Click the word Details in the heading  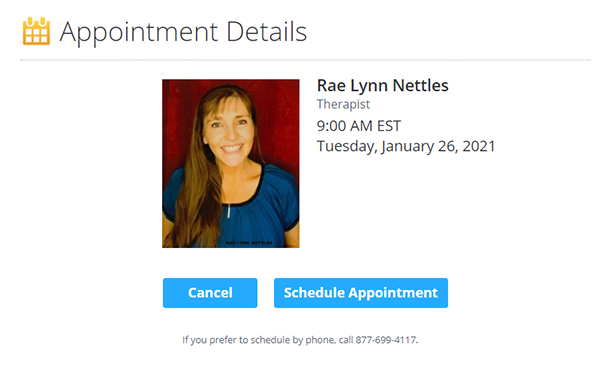point(267,31)
